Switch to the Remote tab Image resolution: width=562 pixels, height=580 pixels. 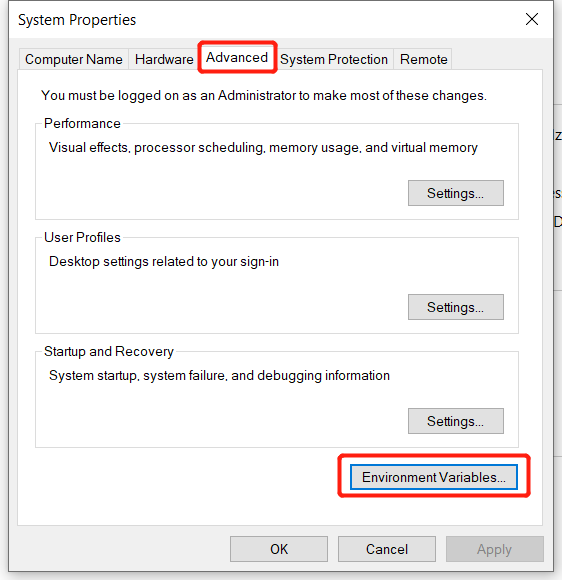pos(423,59)
